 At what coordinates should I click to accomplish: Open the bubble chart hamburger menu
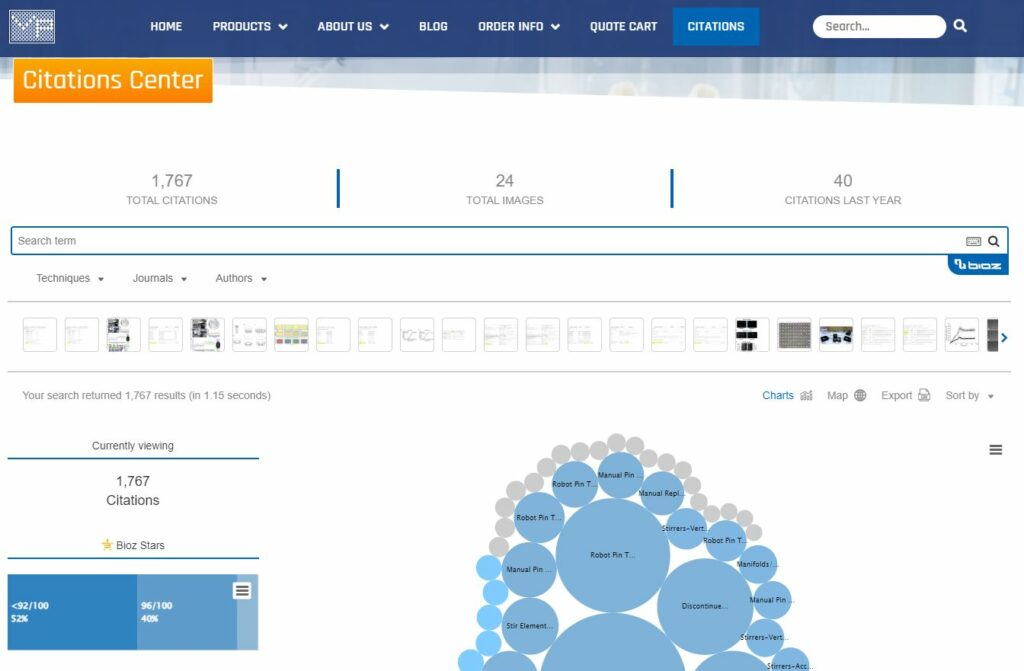995,450
